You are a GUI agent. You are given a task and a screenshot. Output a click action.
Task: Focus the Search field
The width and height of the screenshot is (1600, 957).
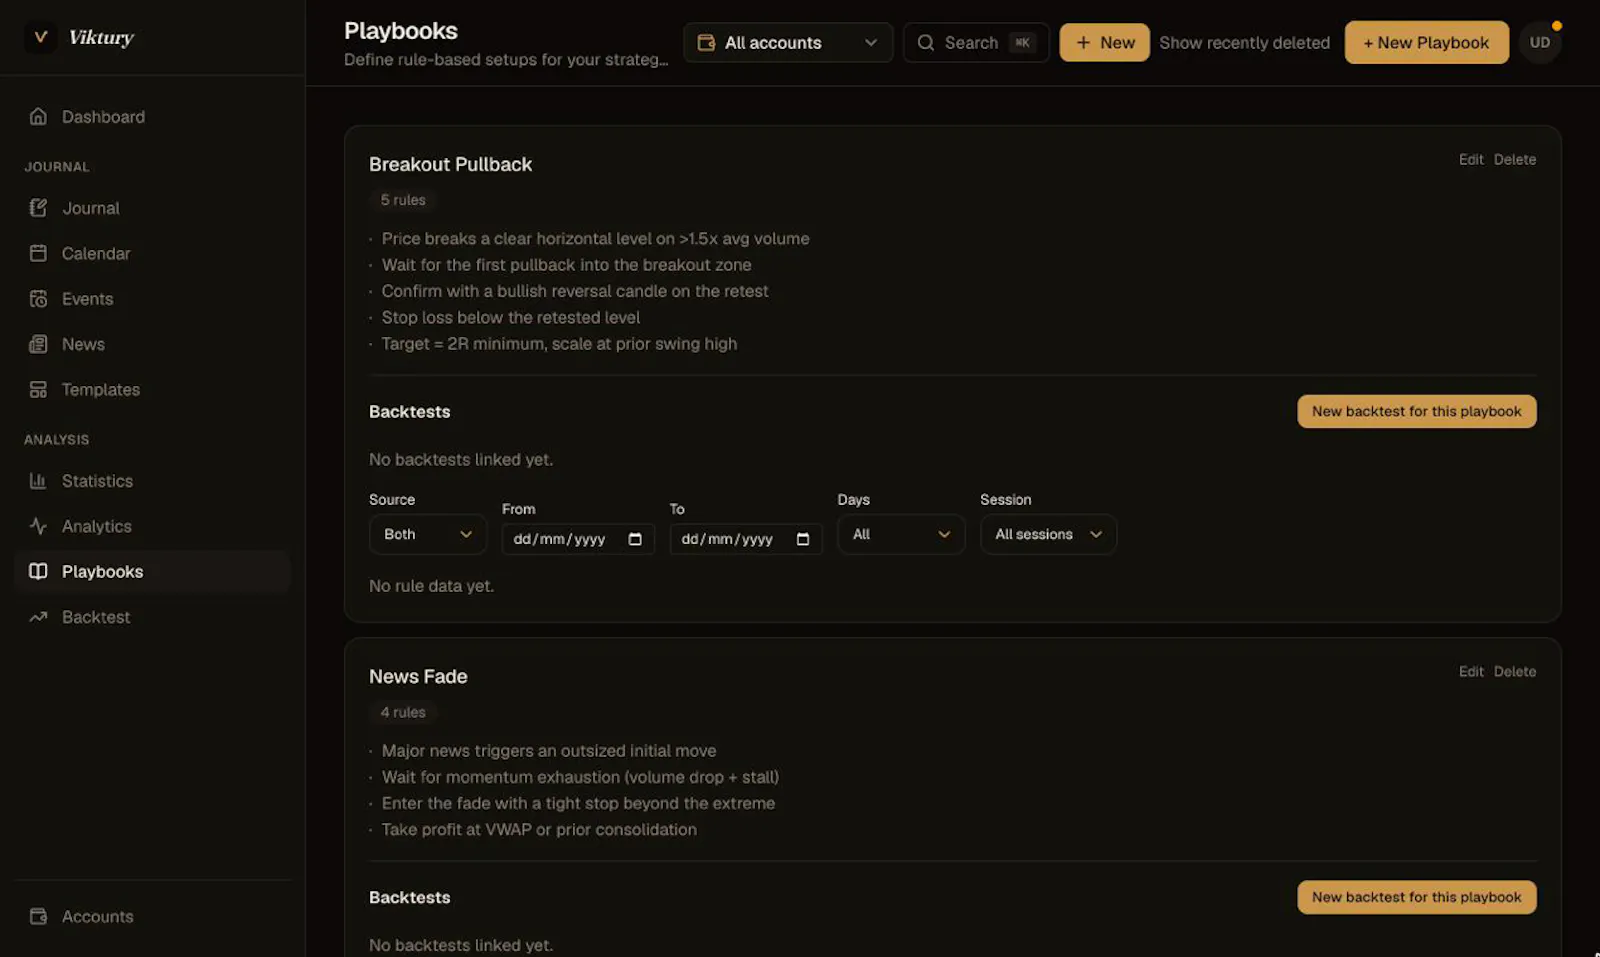click(x=976, y=43)
